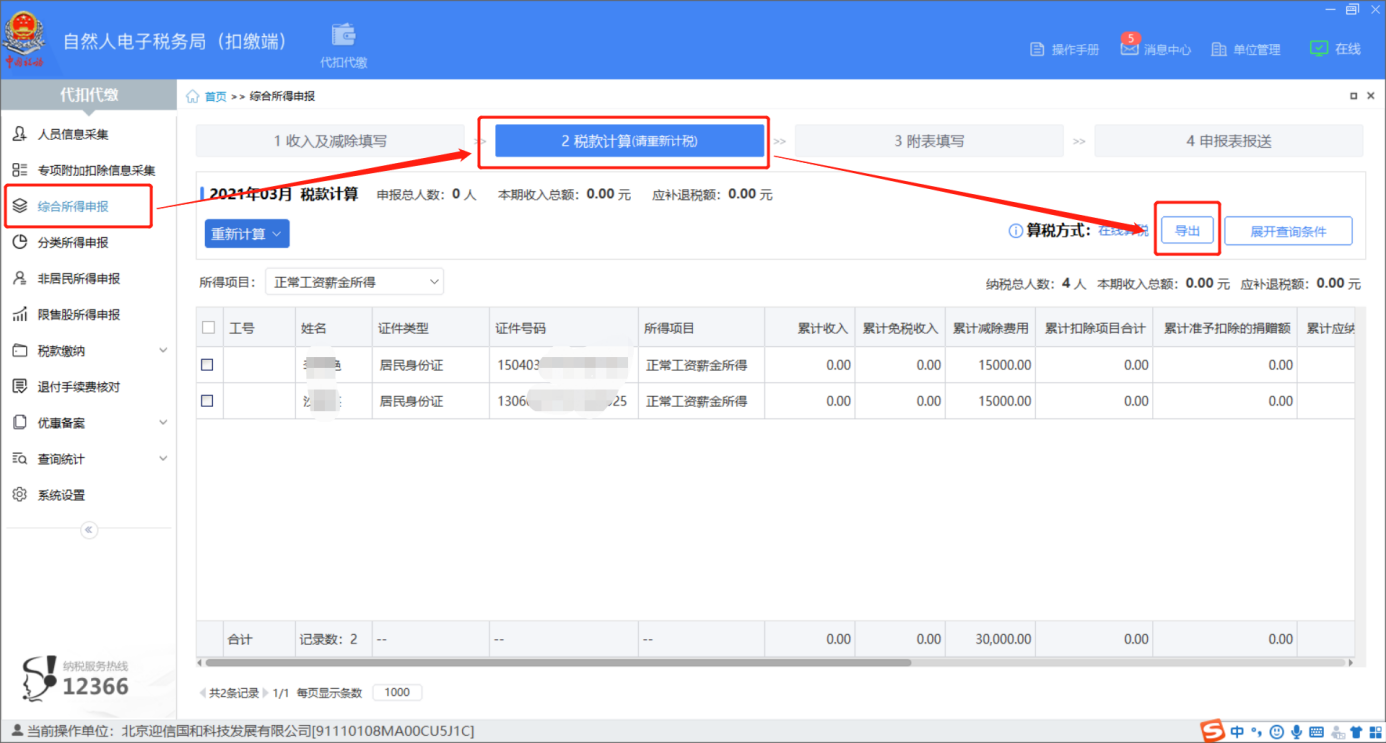The width and height of the screenshot is (1386, 743).
Task: Check the second row's checkbox
Action: 207,401
